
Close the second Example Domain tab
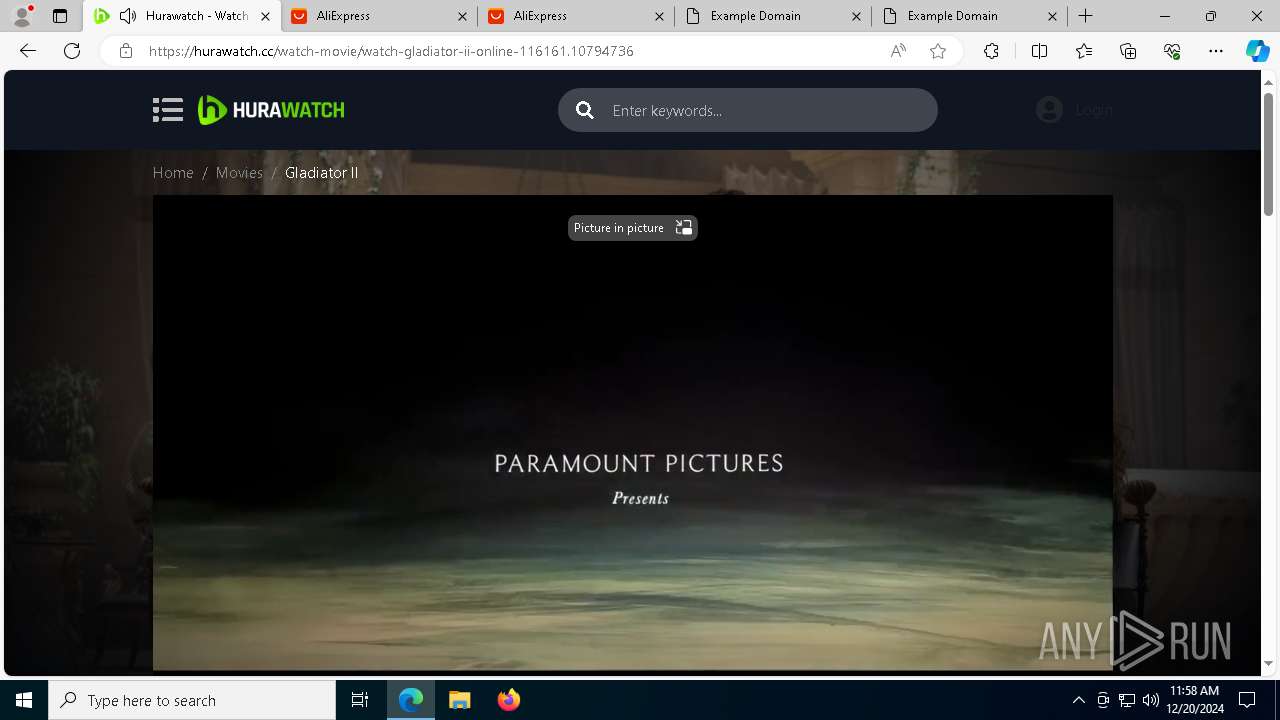tap(1053, 16)
